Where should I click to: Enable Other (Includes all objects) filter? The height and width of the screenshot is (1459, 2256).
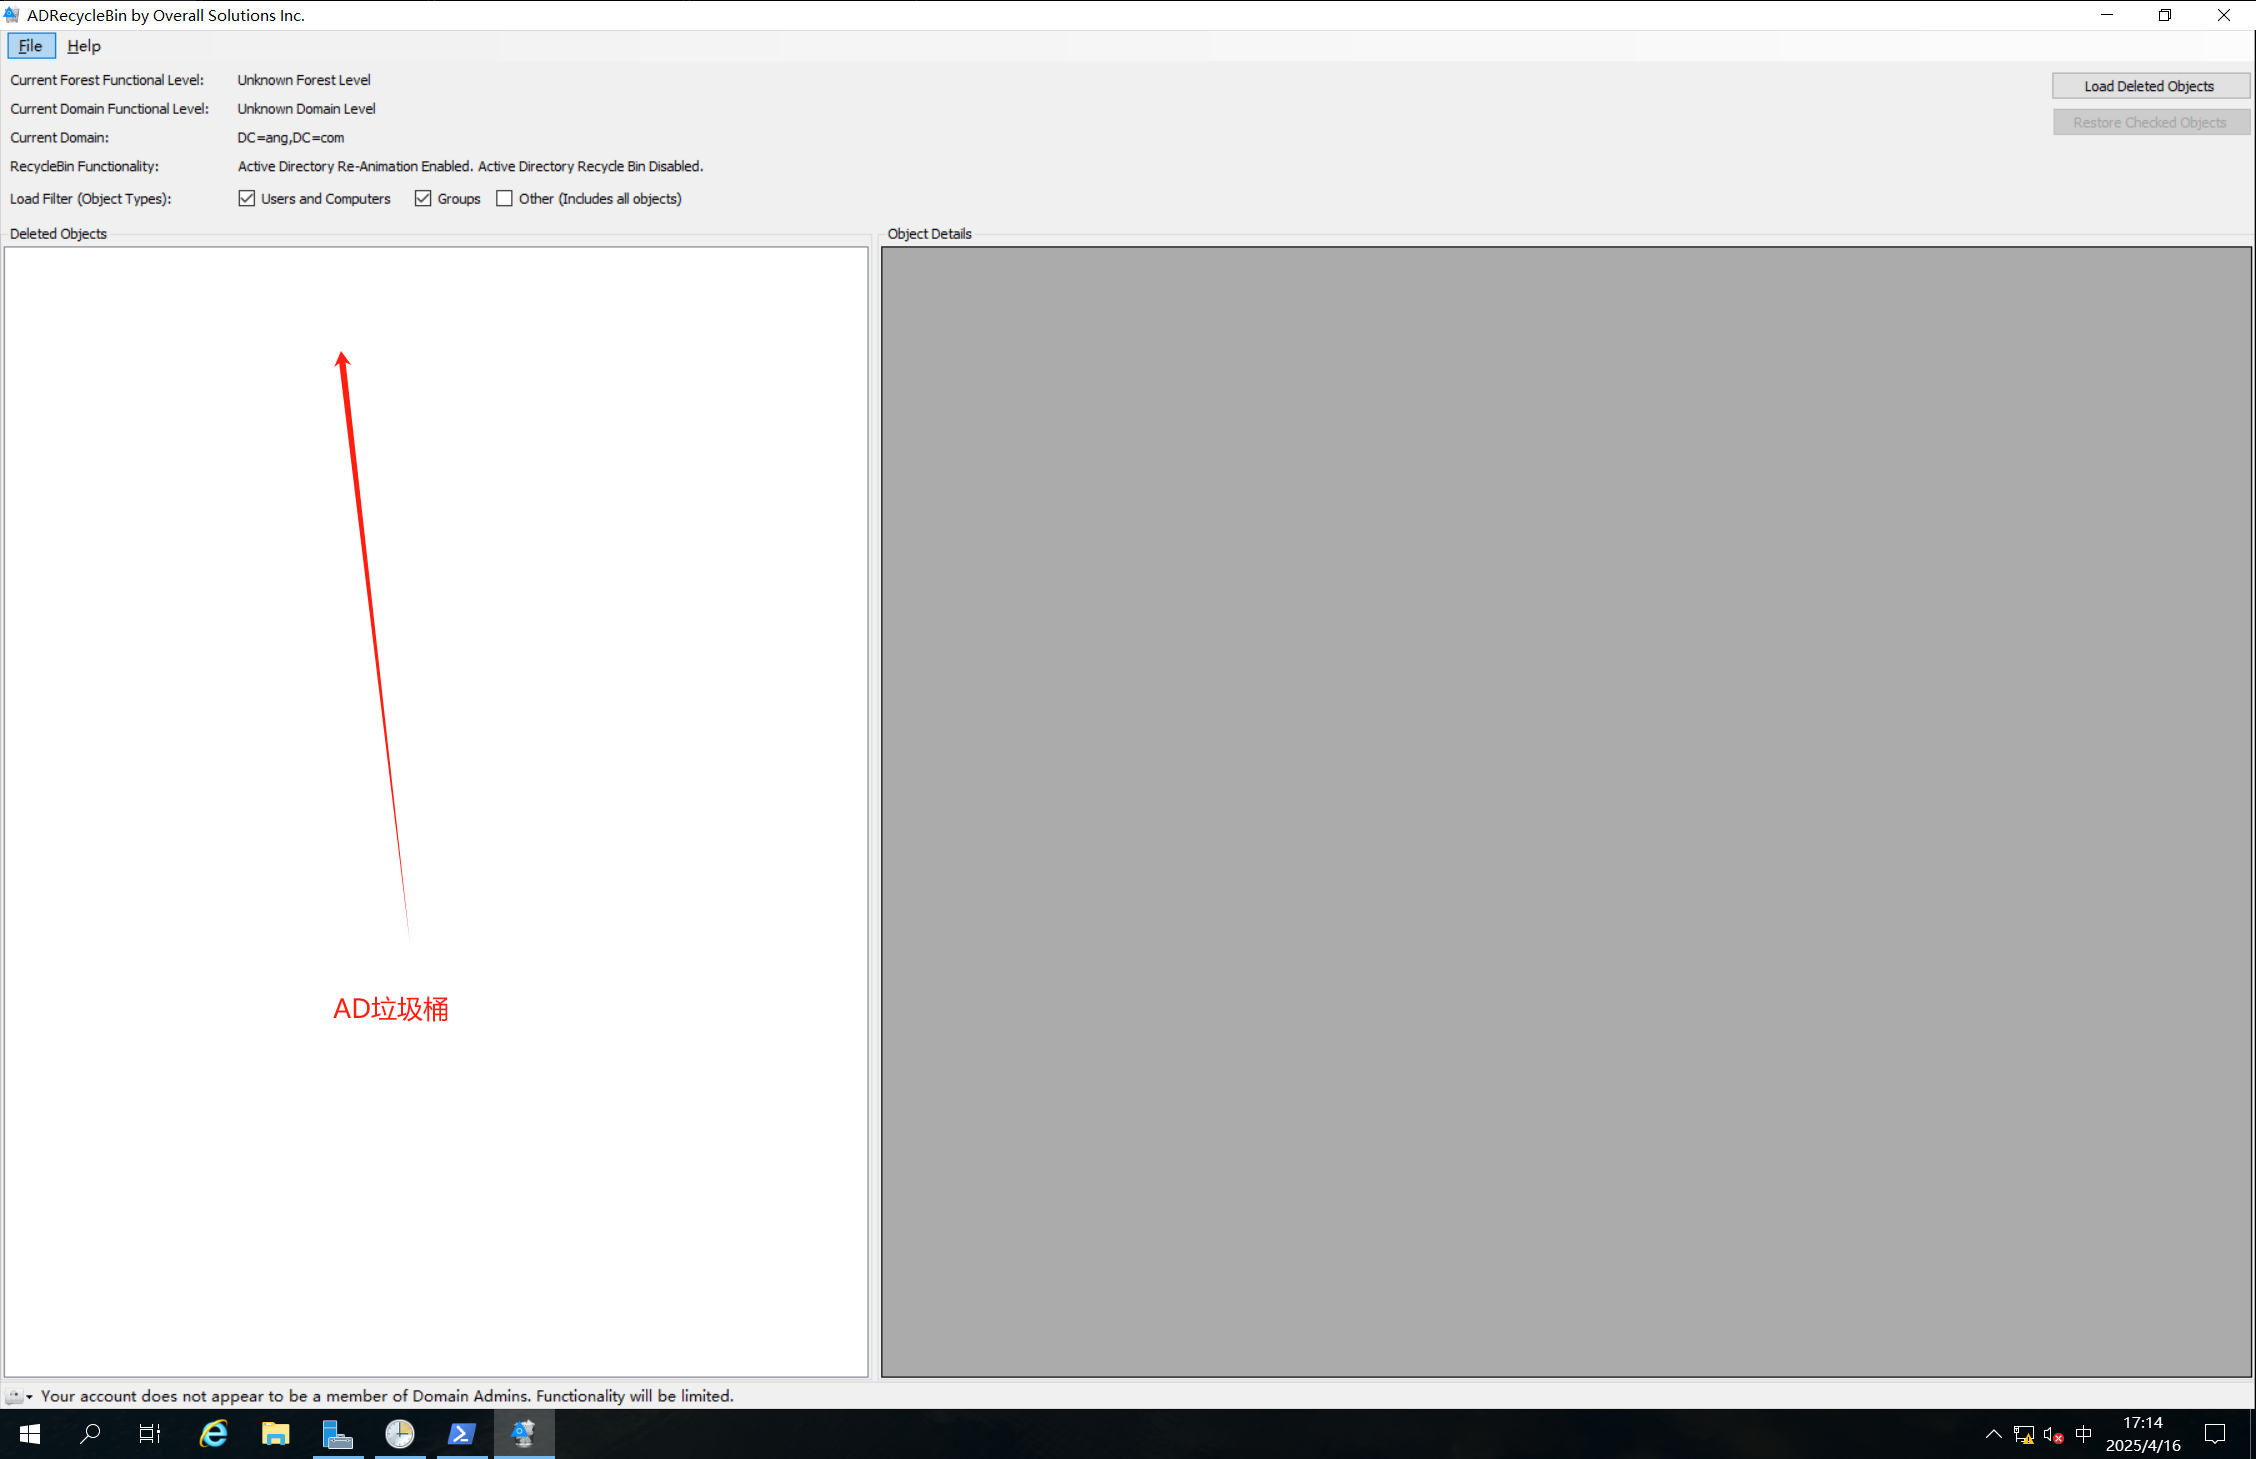point(505,198)
